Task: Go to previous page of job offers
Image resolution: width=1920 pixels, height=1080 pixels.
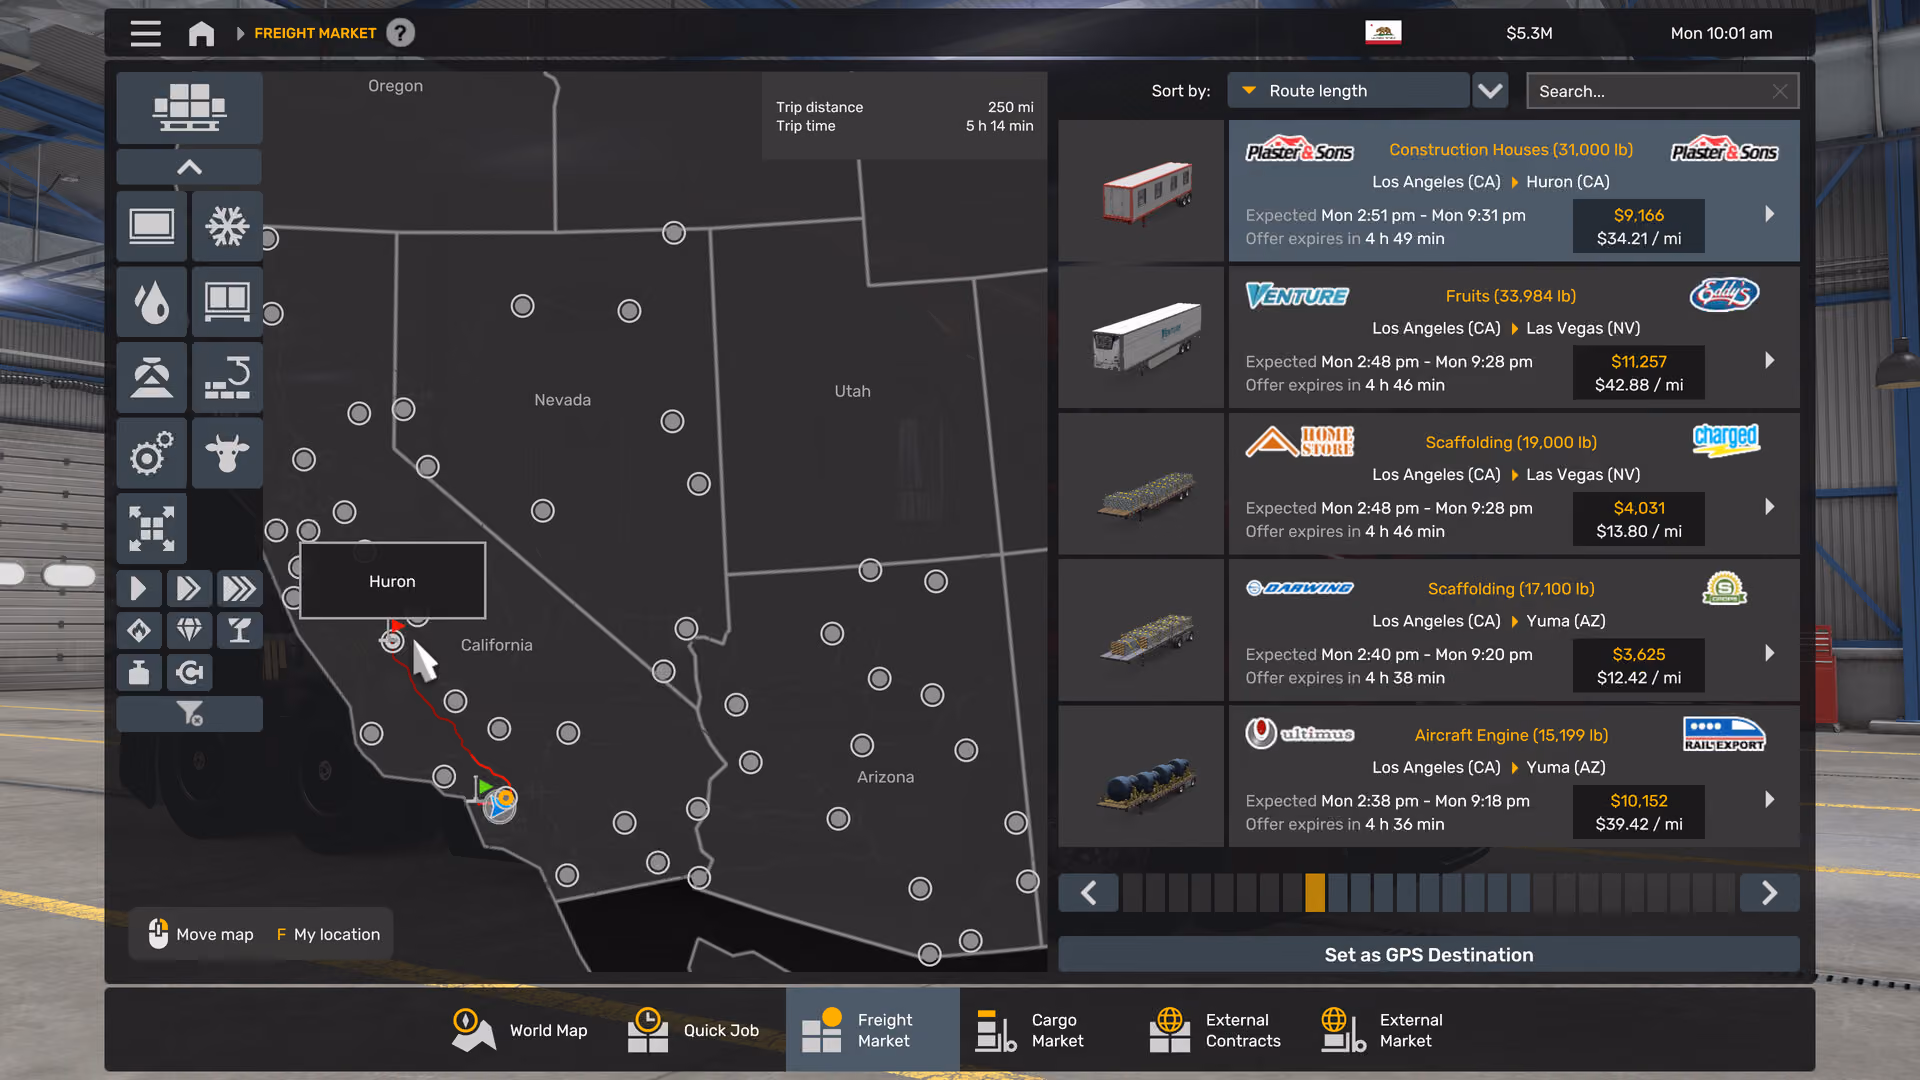Action: [1089, 892]
